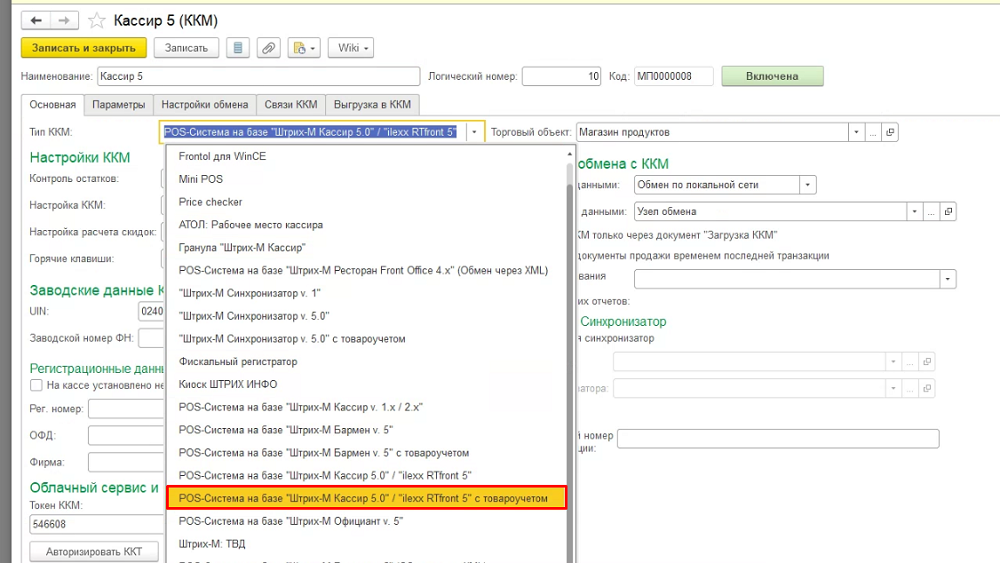This screenshot has height=563, width=1000.
Task: Open the reports icon dropdown in the toolbar
Action: (303, 48)
